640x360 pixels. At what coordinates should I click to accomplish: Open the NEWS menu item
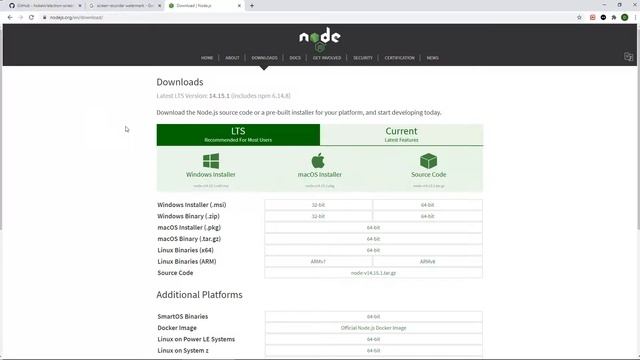point(433,58)
